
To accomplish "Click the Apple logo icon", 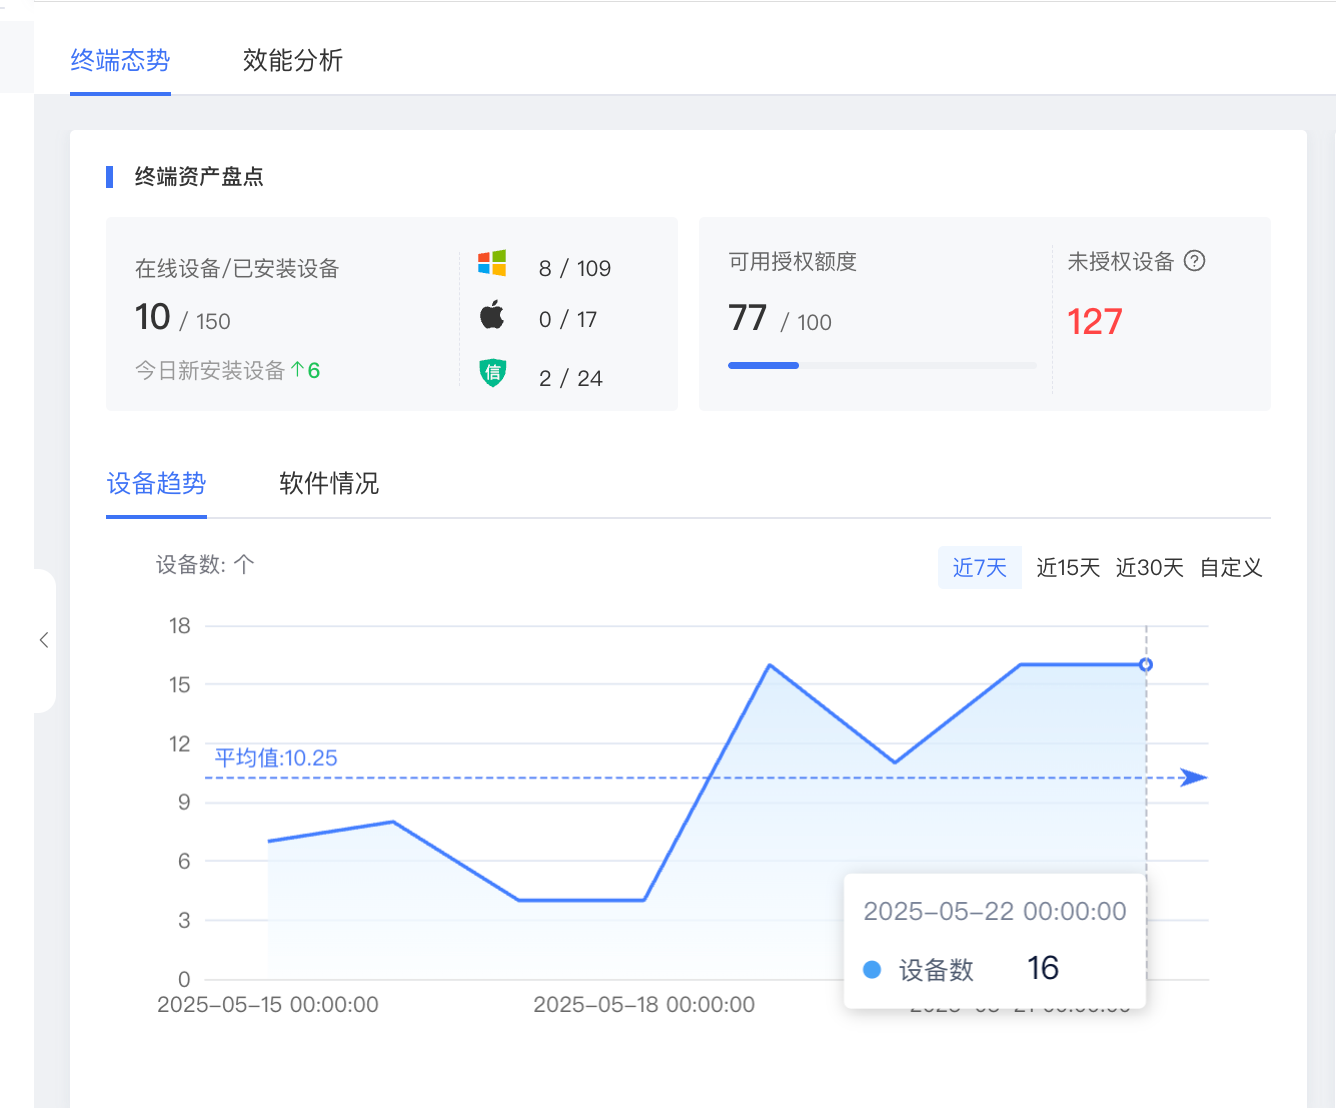I will pyautogui.click(x=492, y=316).
